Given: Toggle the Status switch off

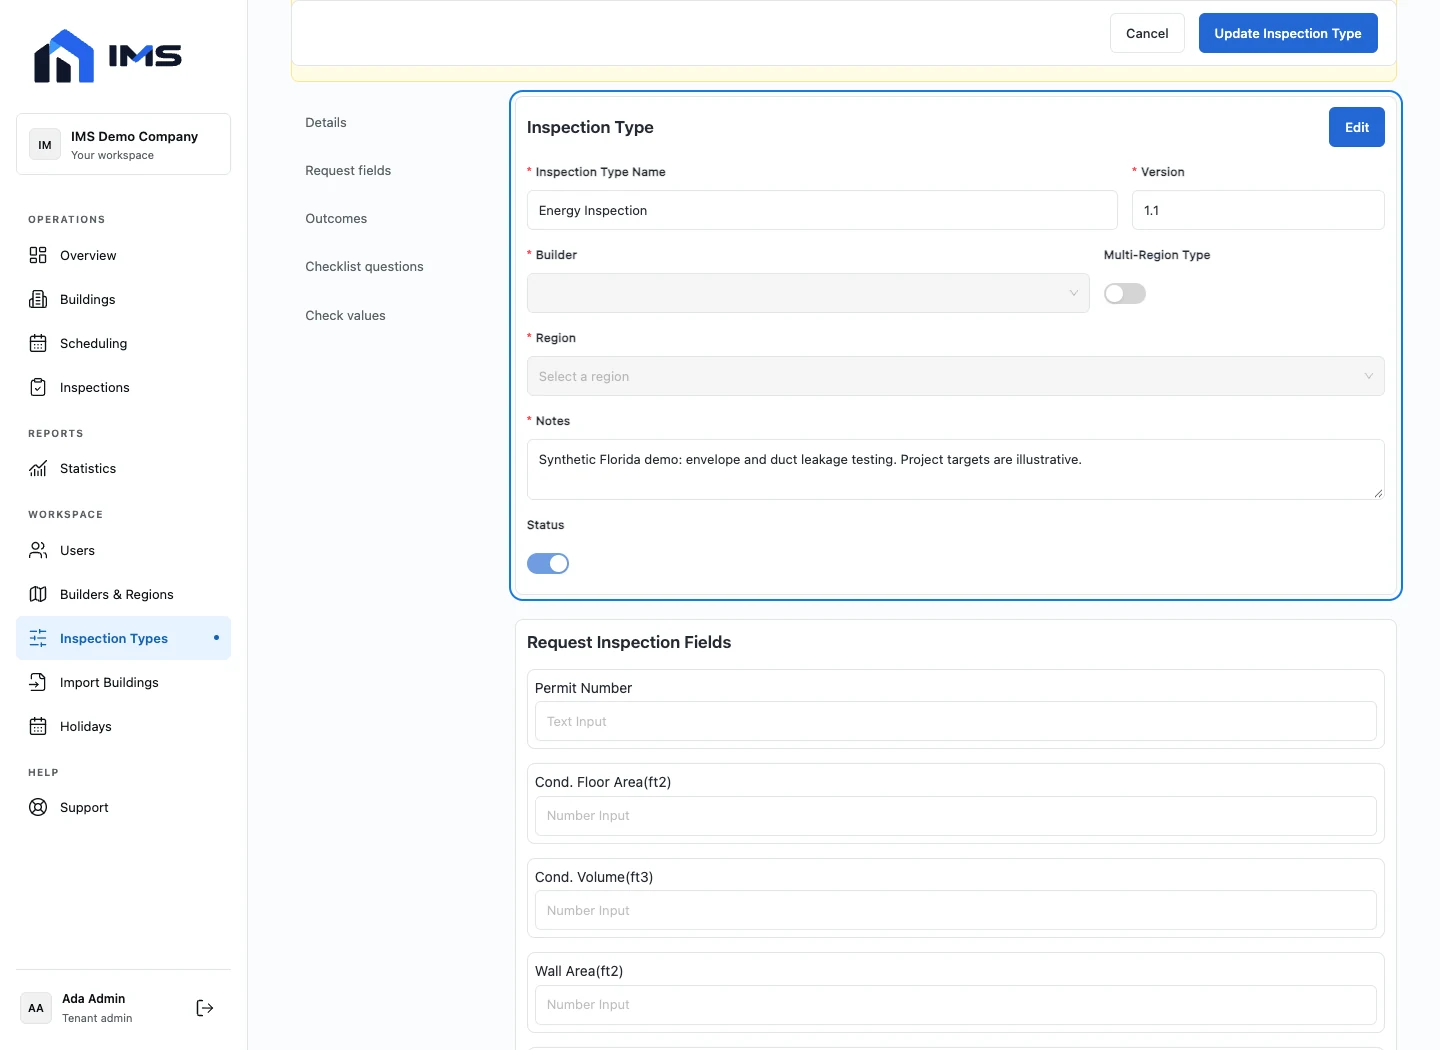Looking at the screenshot, I should [548, 563].
